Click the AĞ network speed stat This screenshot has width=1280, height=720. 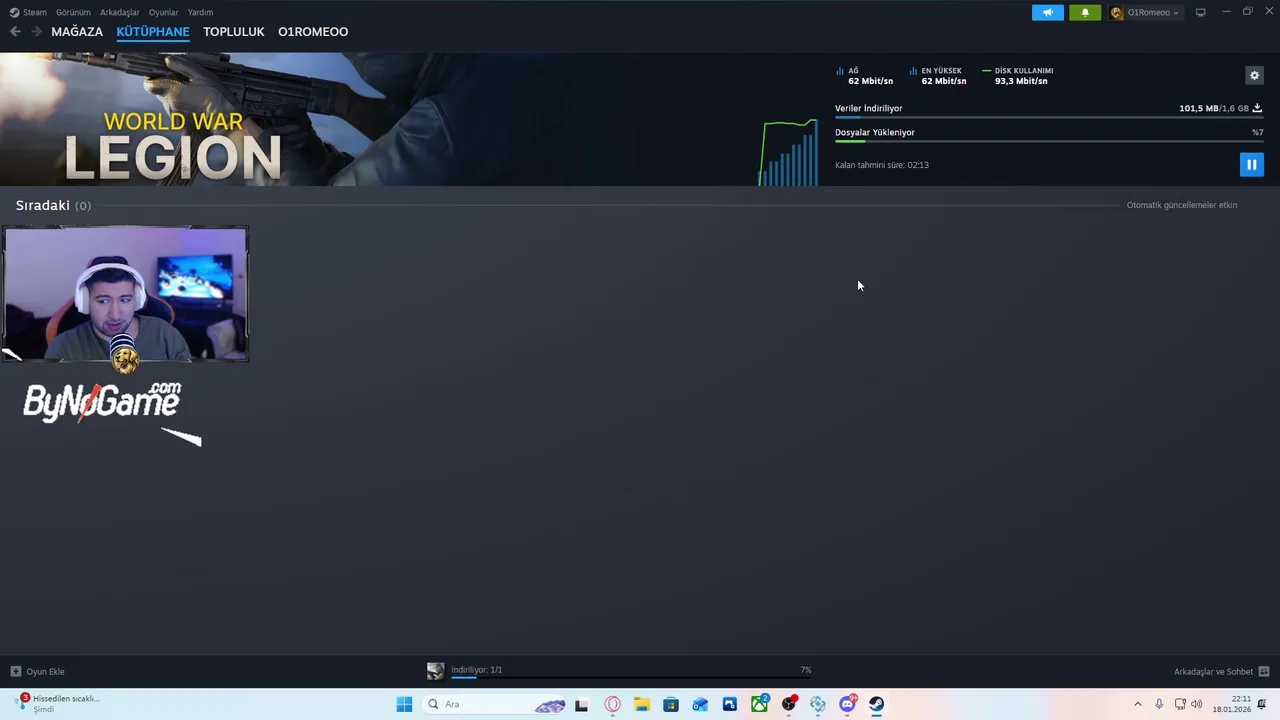click(x=865, y=76)
